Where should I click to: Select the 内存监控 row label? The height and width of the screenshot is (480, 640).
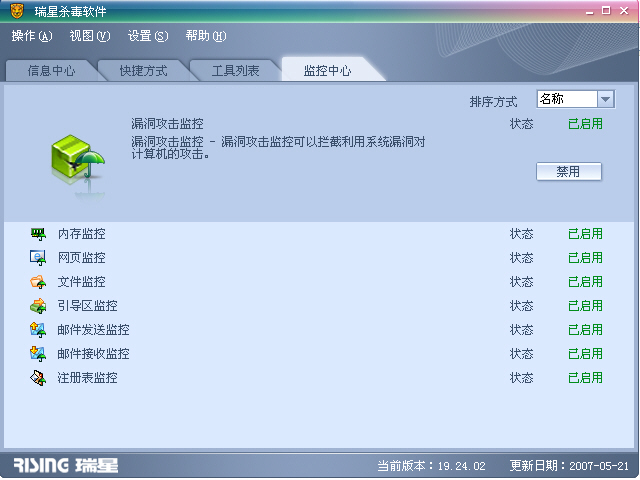82,234
